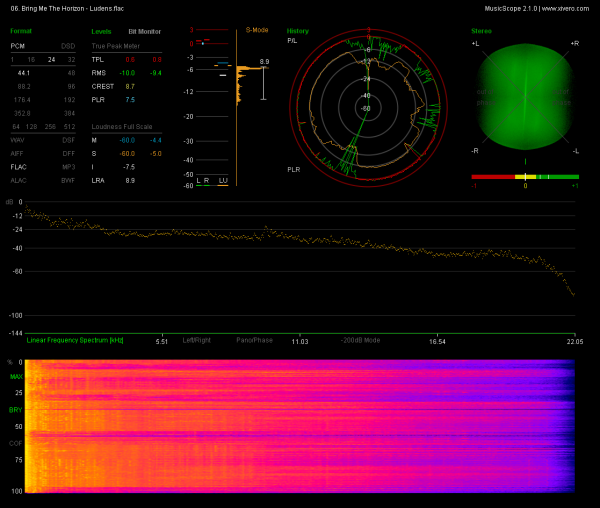Click the 384 sample rate indicator
This screenshot has width=600, height=508.
click(70, 114)
